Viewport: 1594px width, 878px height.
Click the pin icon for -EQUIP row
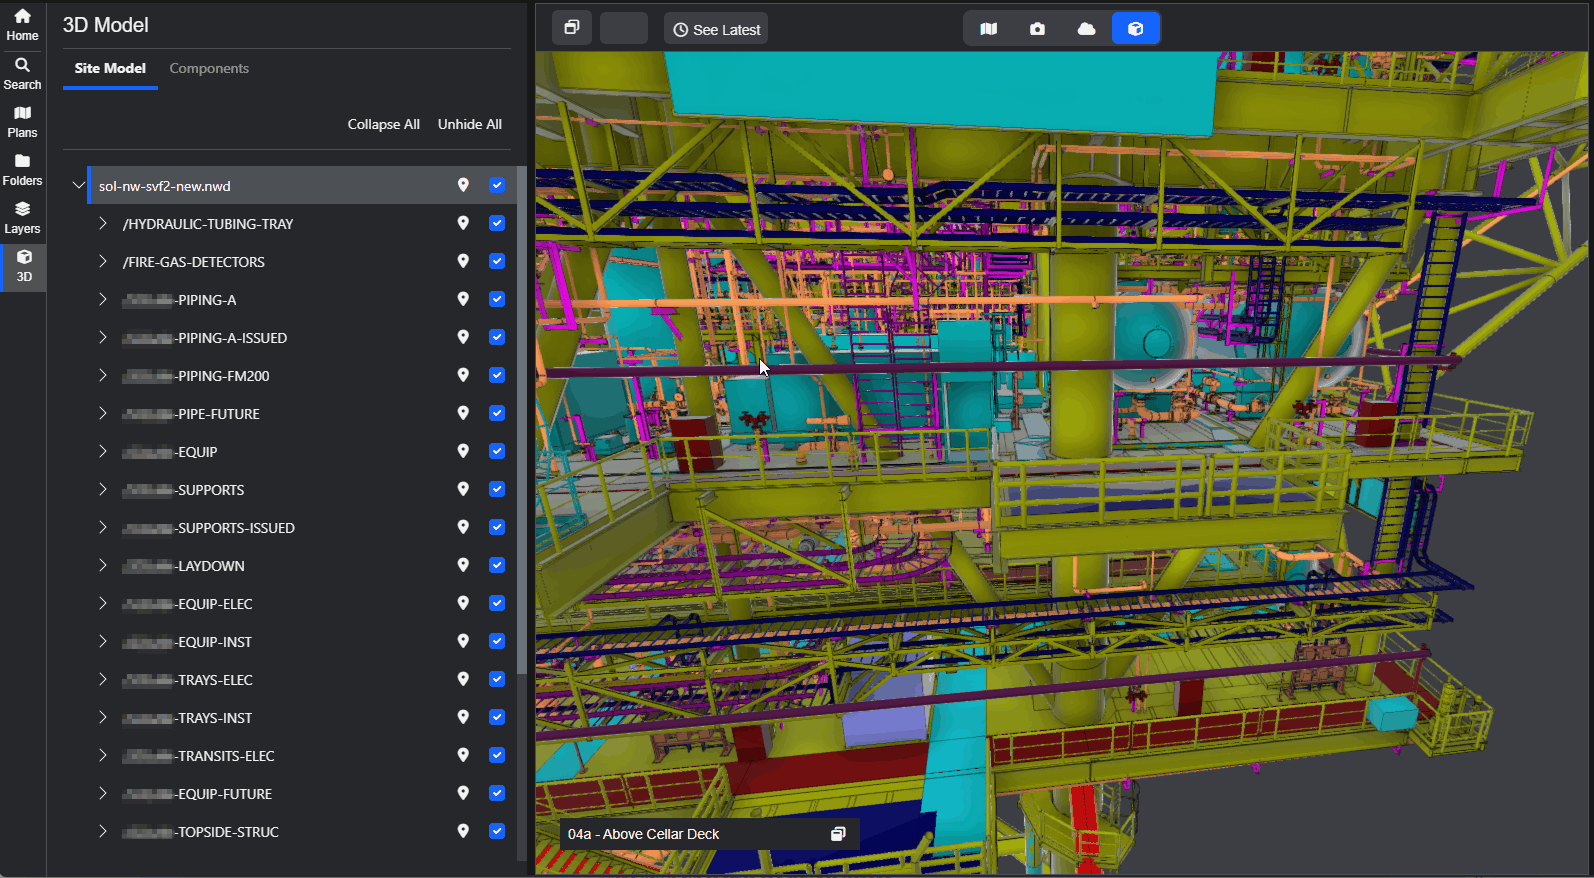[463, 451]
